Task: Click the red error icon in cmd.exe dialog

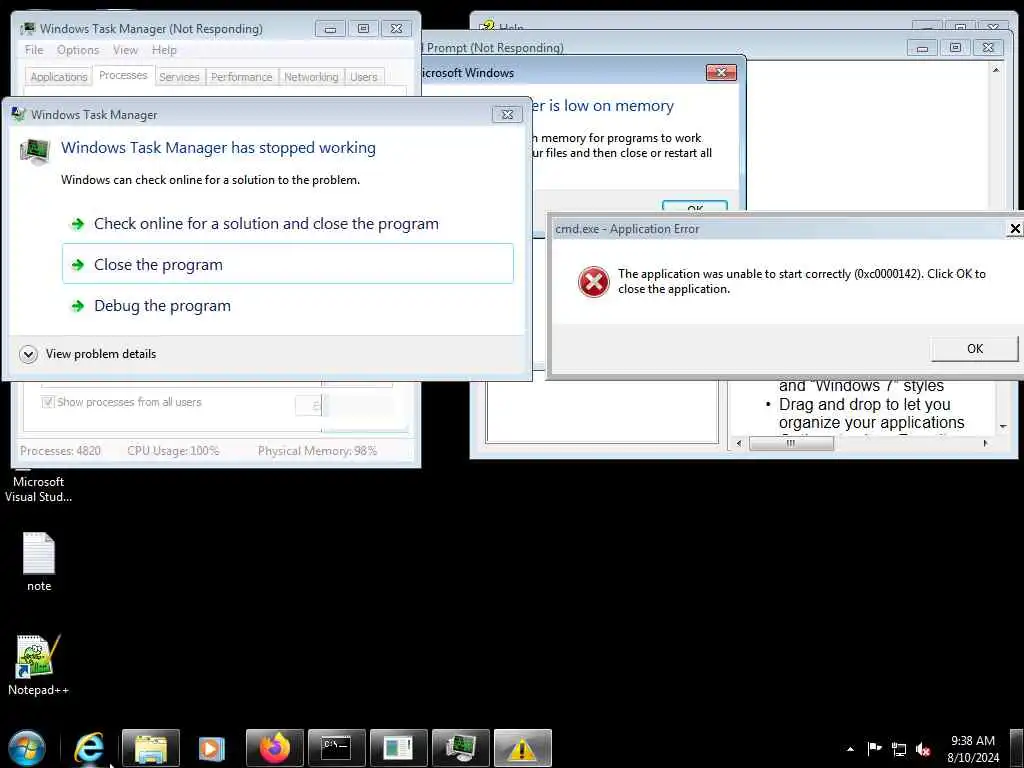Action: click(x=593, y=282)
